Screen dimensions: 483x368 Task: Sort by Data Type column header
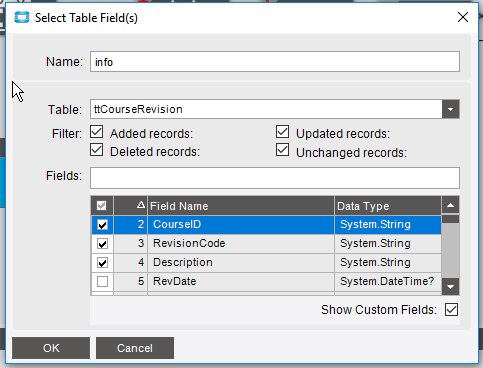388,206
